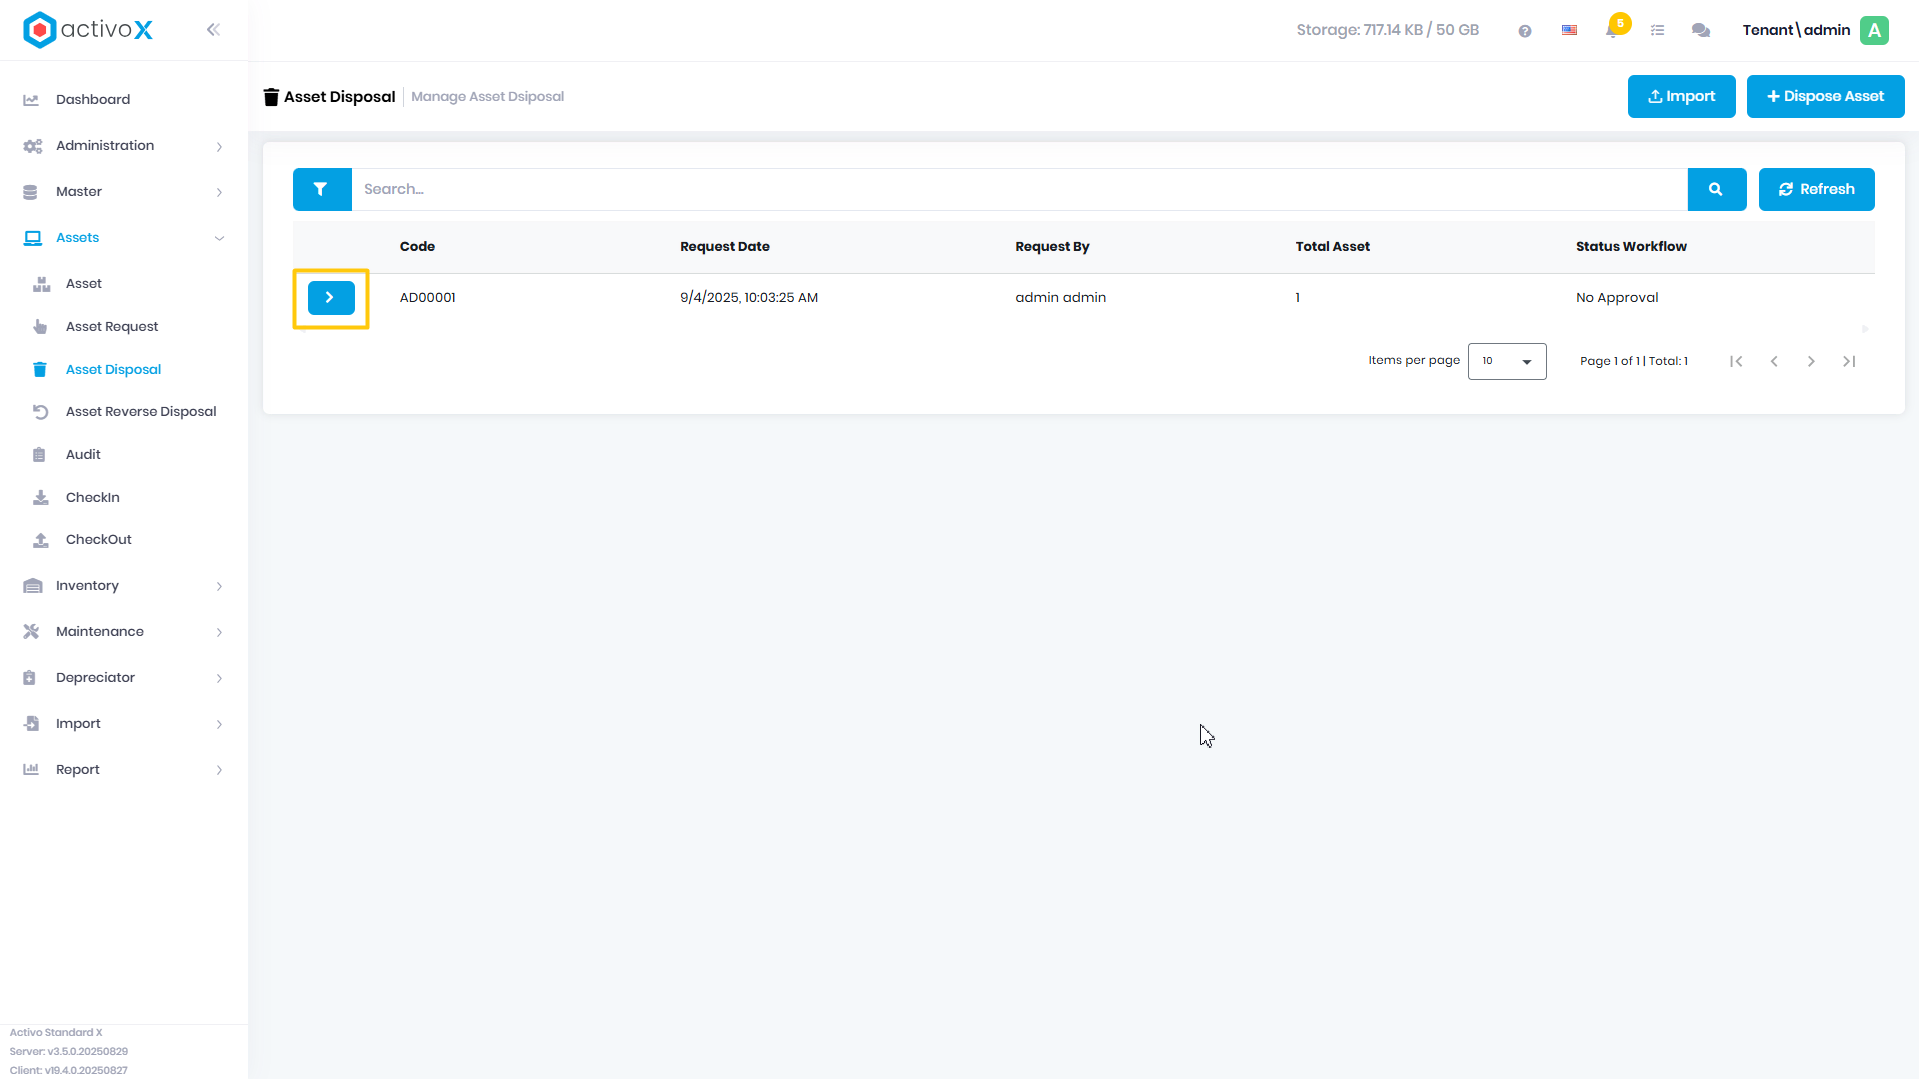The height and width of the screenshot is (1079, 1919).
Task: Sort by the Code column header
Action: tap(417, 247)
